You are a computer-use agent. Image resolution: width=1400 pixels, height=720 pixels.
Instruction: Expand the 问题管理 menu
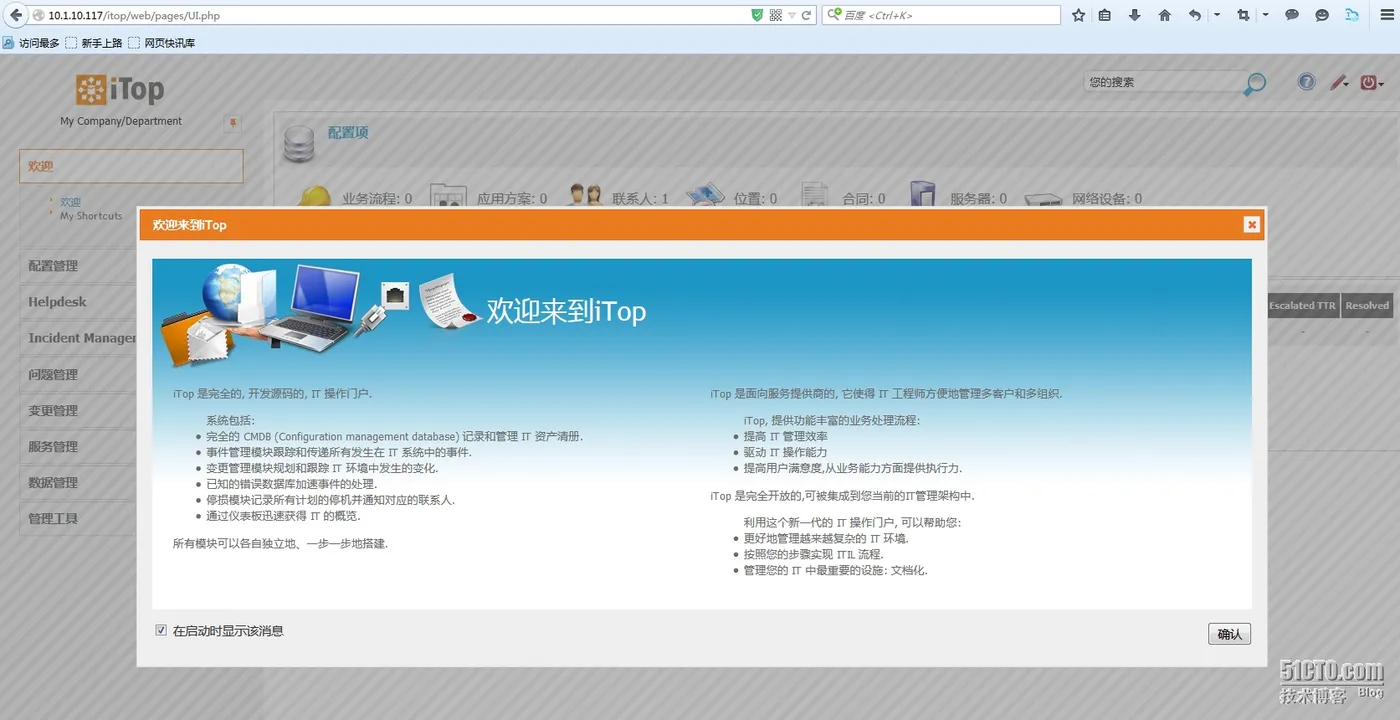point(78,374)
